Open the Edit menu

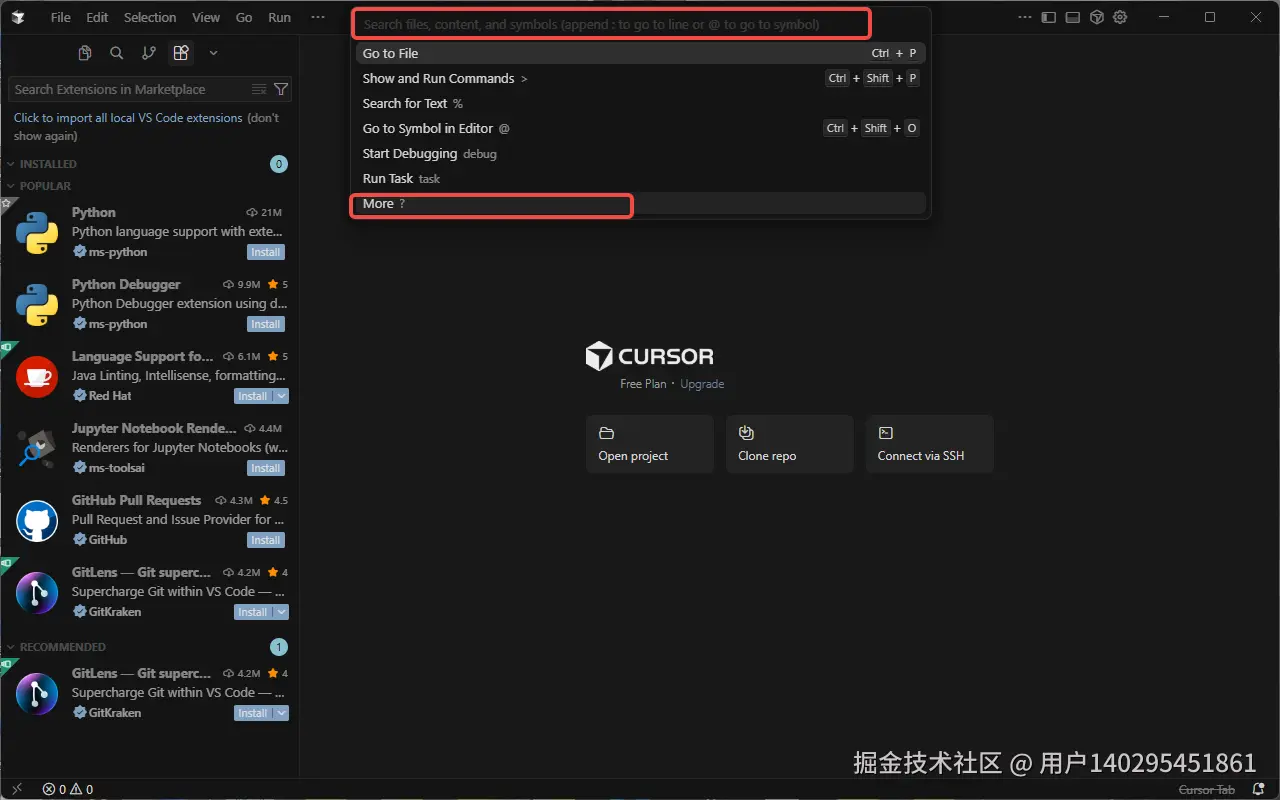tap(97, 17)
